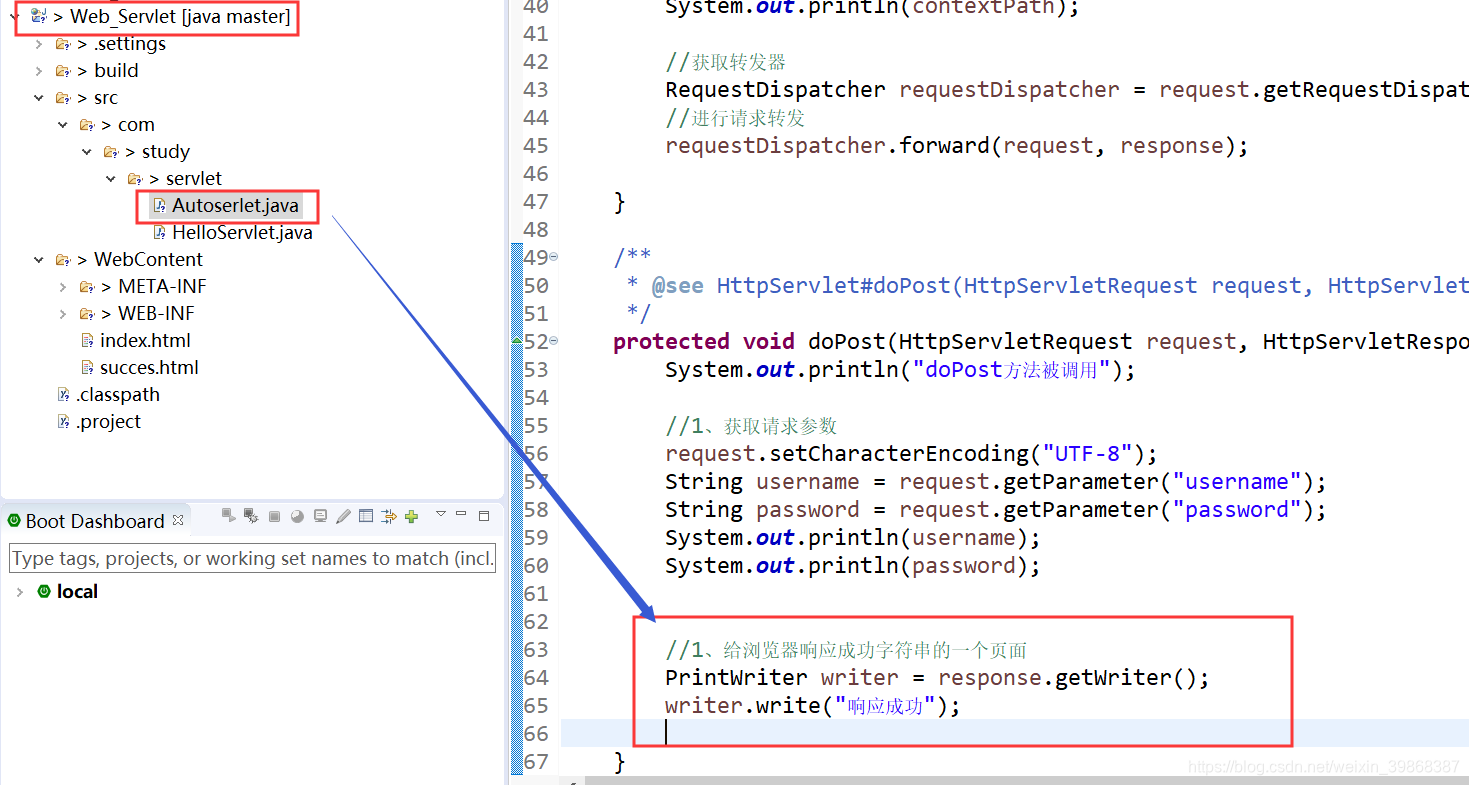Click the editor horizontal scrollbar
The image size is (1469, 785).
[1027, 780]
